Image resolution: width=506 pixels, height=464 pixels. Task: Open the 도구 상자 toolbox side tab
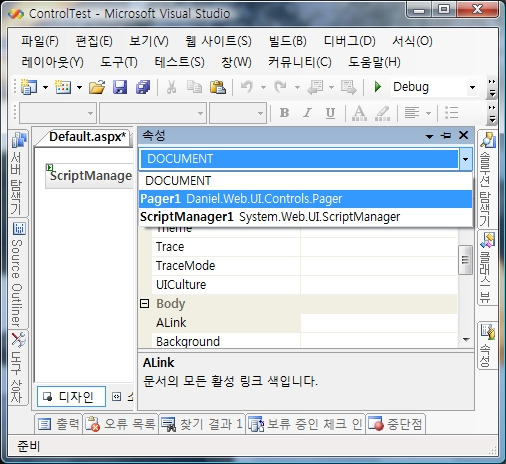coord(18,368)
